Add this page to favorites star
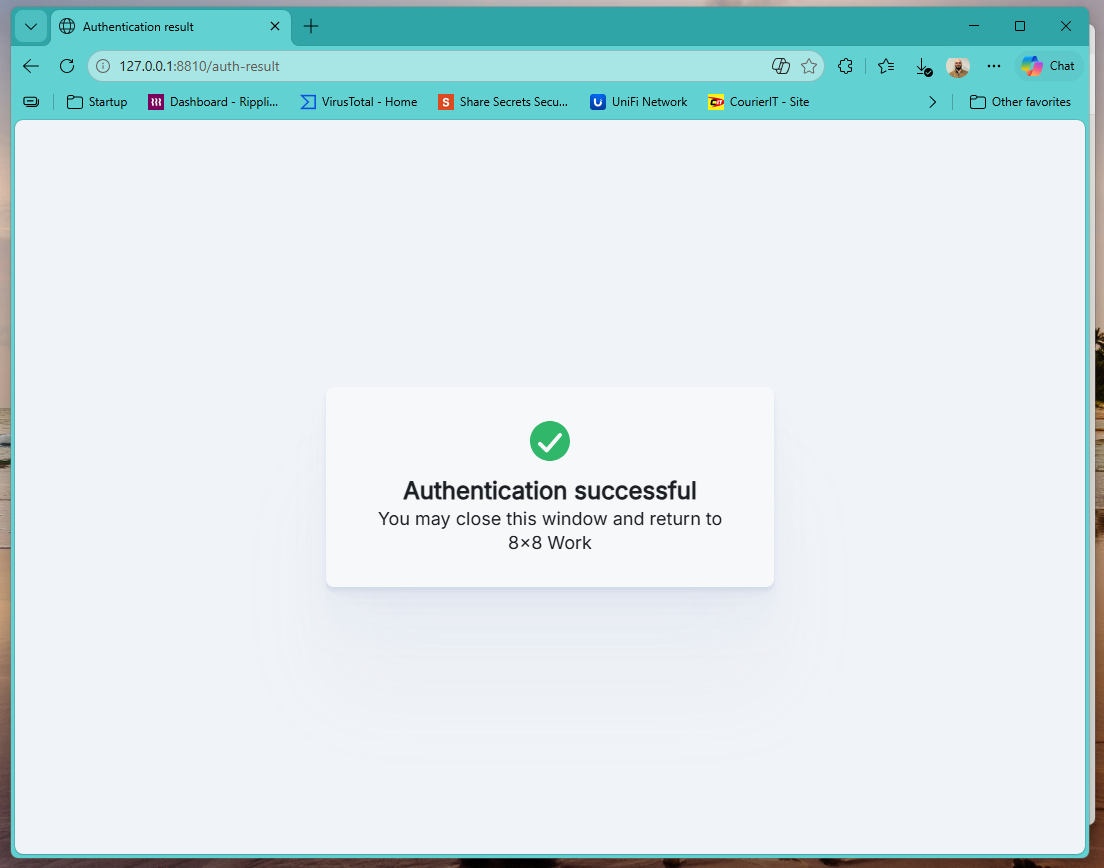 point(809,66)
